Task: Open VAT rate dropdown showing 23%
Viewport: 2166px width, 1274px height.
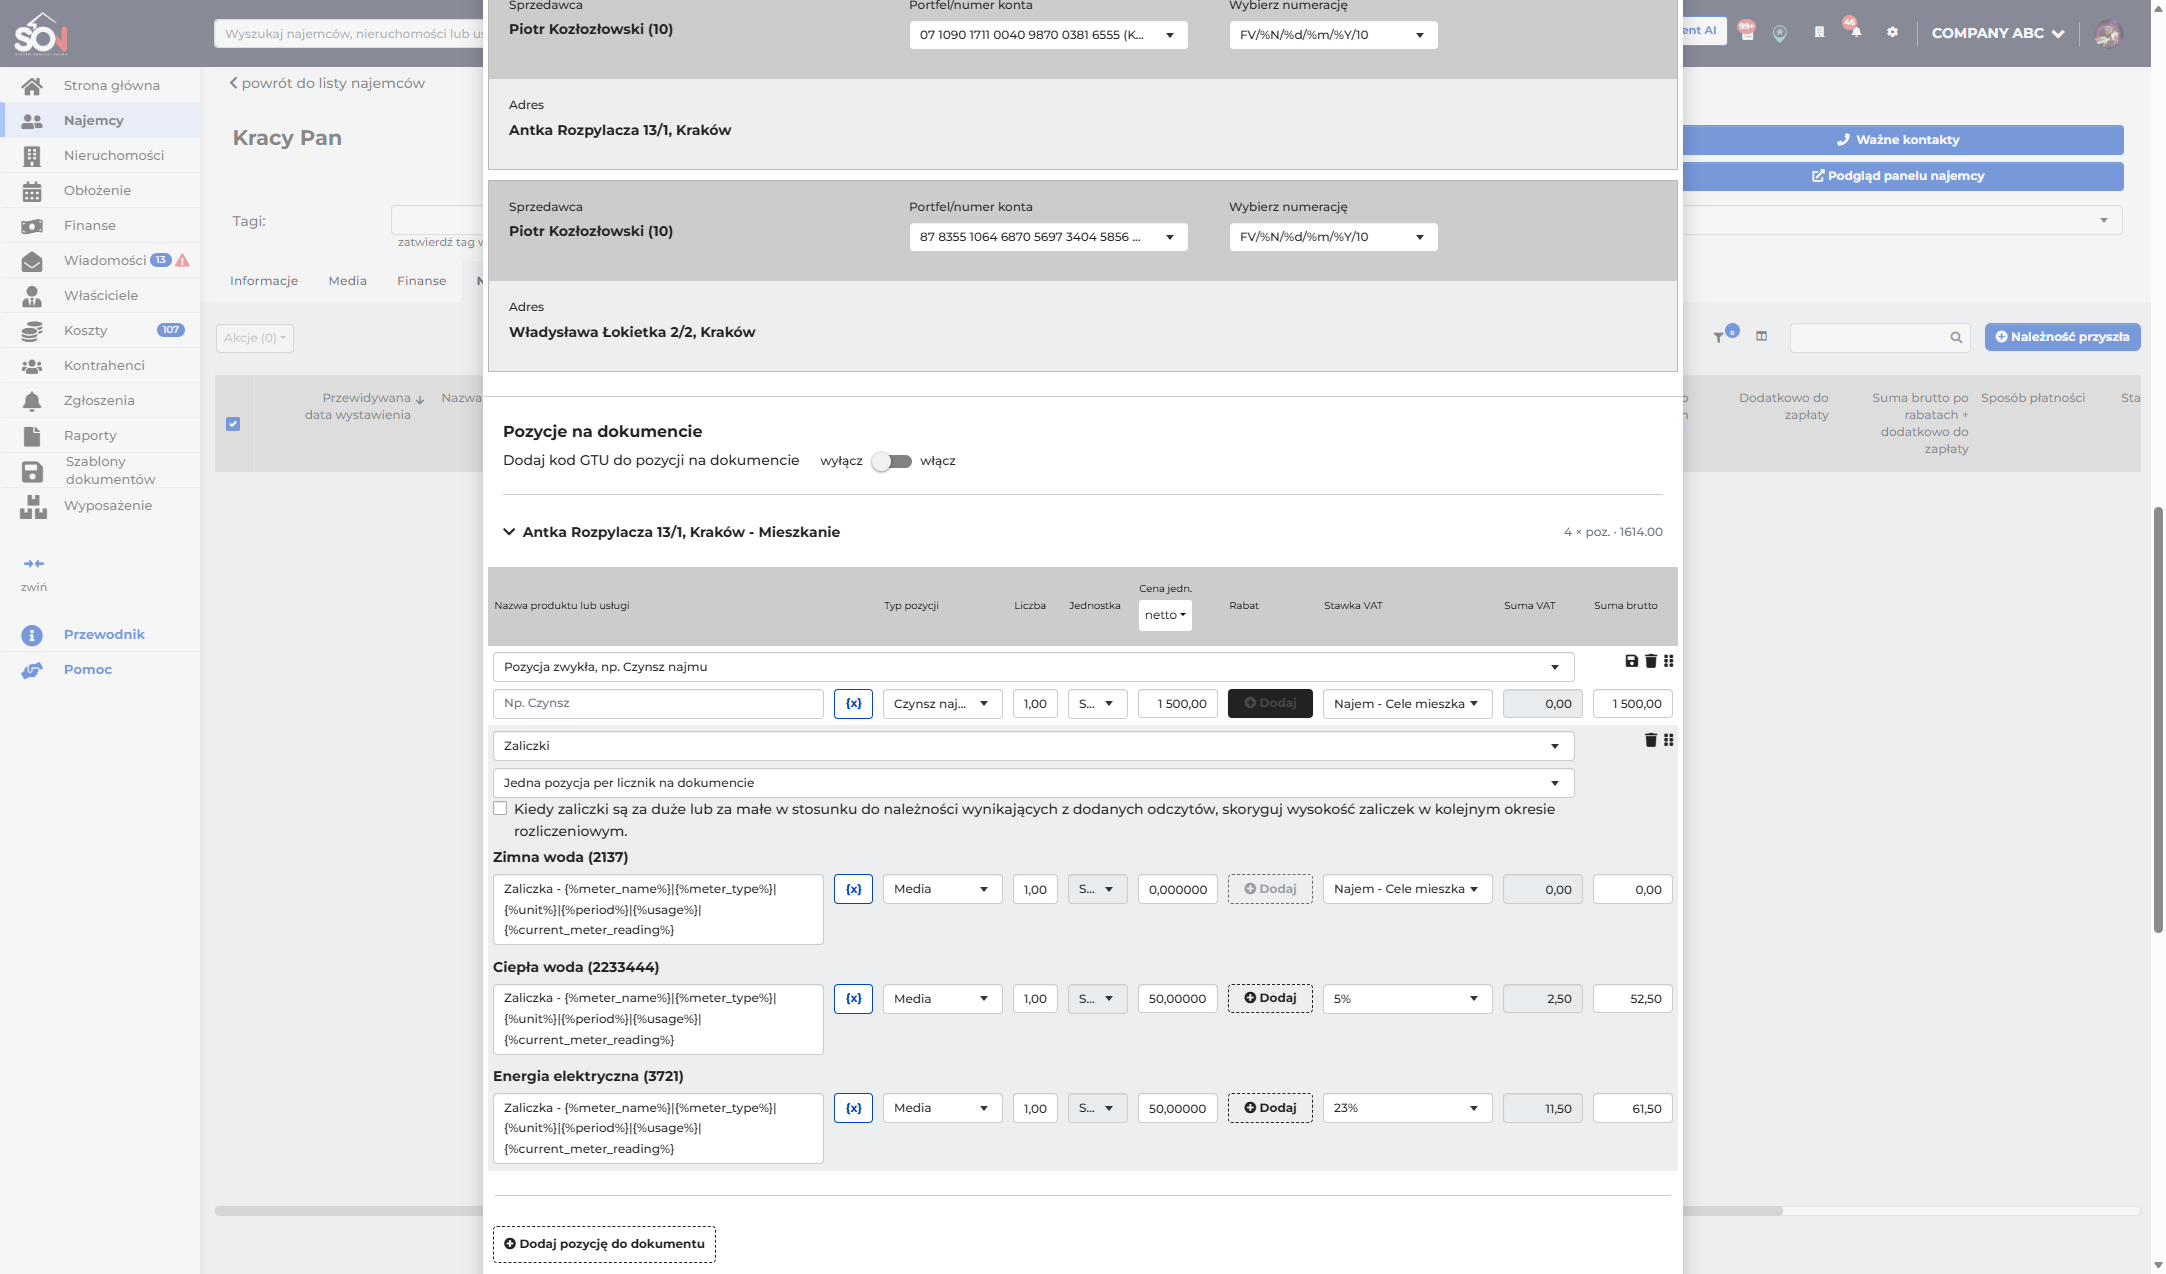Action: [1407, 1108]
